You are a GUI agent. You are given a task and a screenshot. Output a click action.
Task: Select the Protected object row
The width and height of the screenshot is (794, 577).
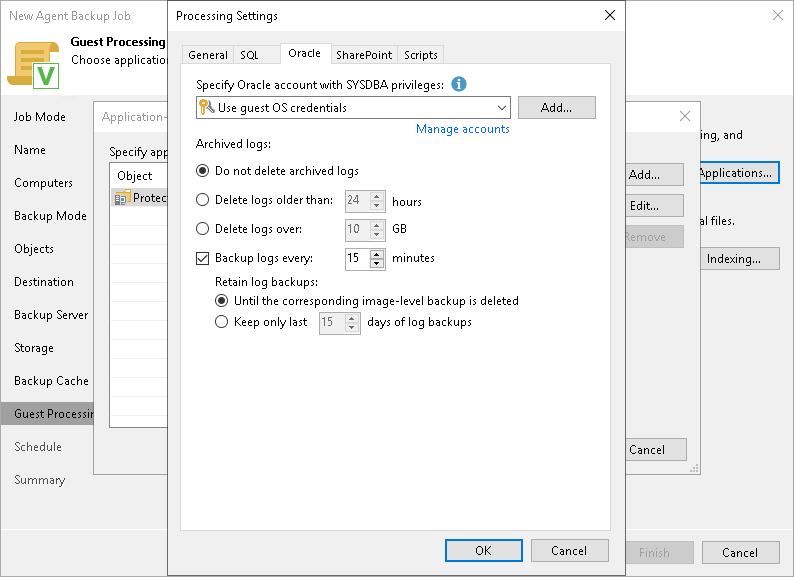[139, 198]
